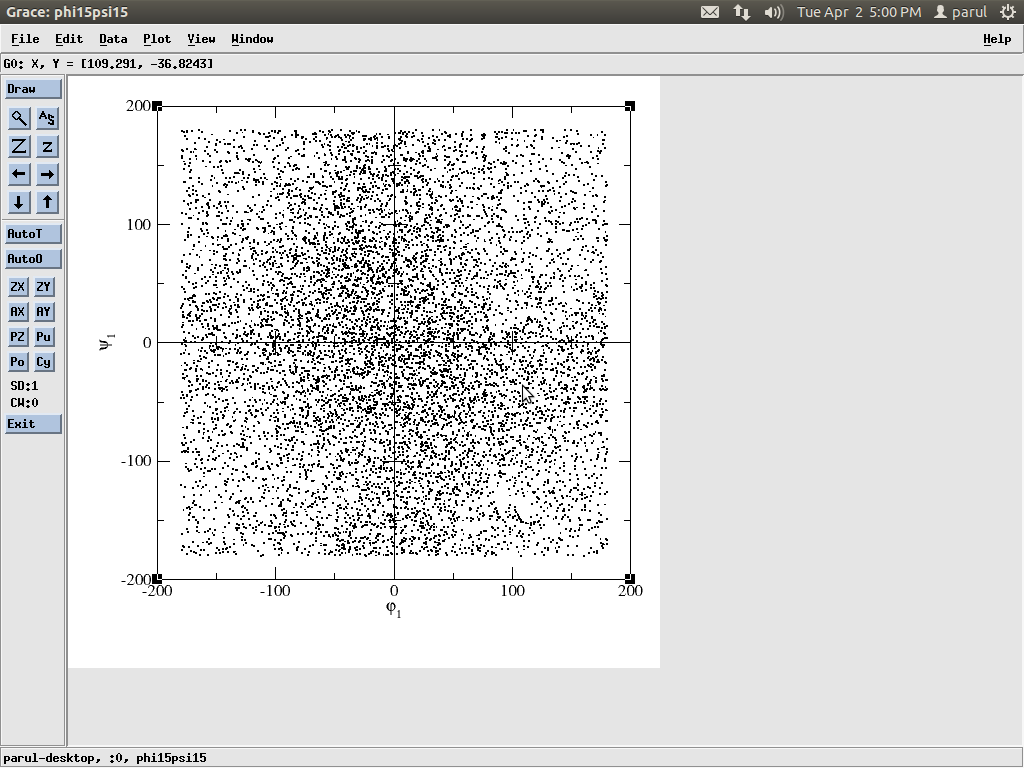Open the Plot menu
The image size is (1024, 768).
(x=157, y=39)
